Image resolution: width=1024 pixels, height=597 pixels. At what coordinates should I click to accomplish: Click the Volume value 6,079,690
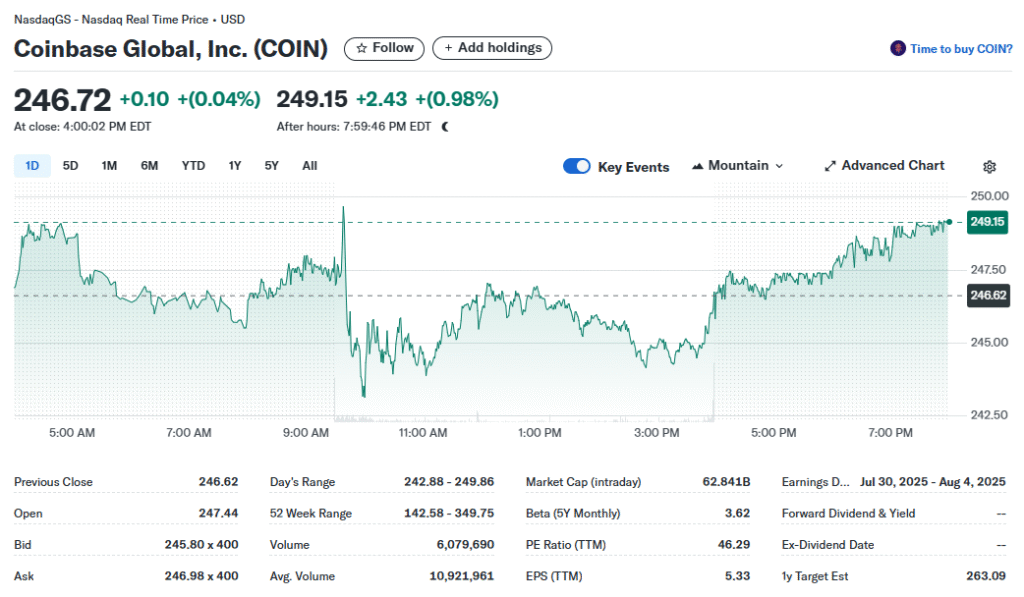(465, 545)
